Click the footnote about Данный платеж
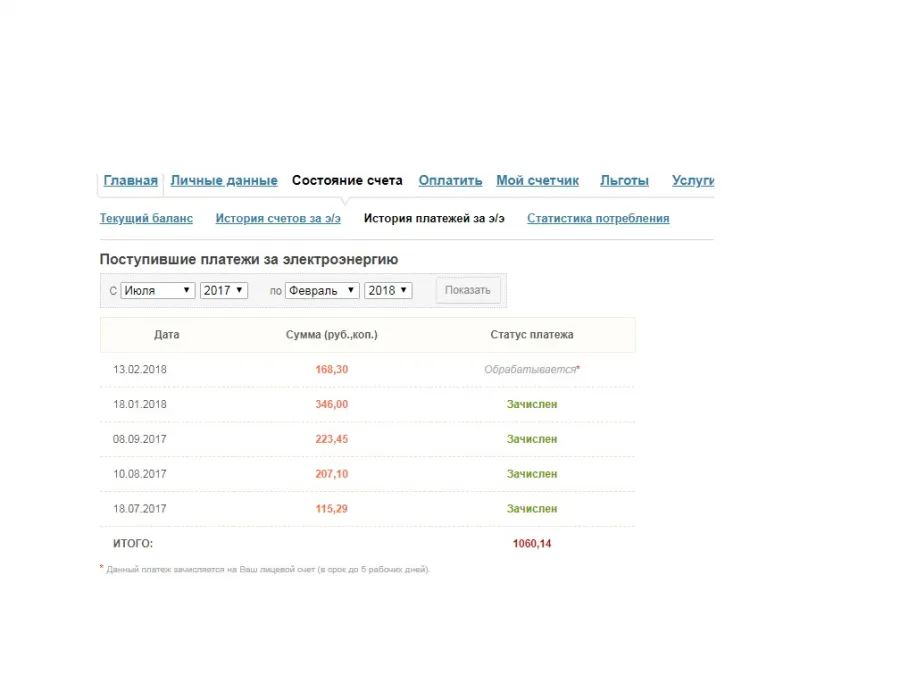Screen dimensions: 900x675 click(265, 569)
